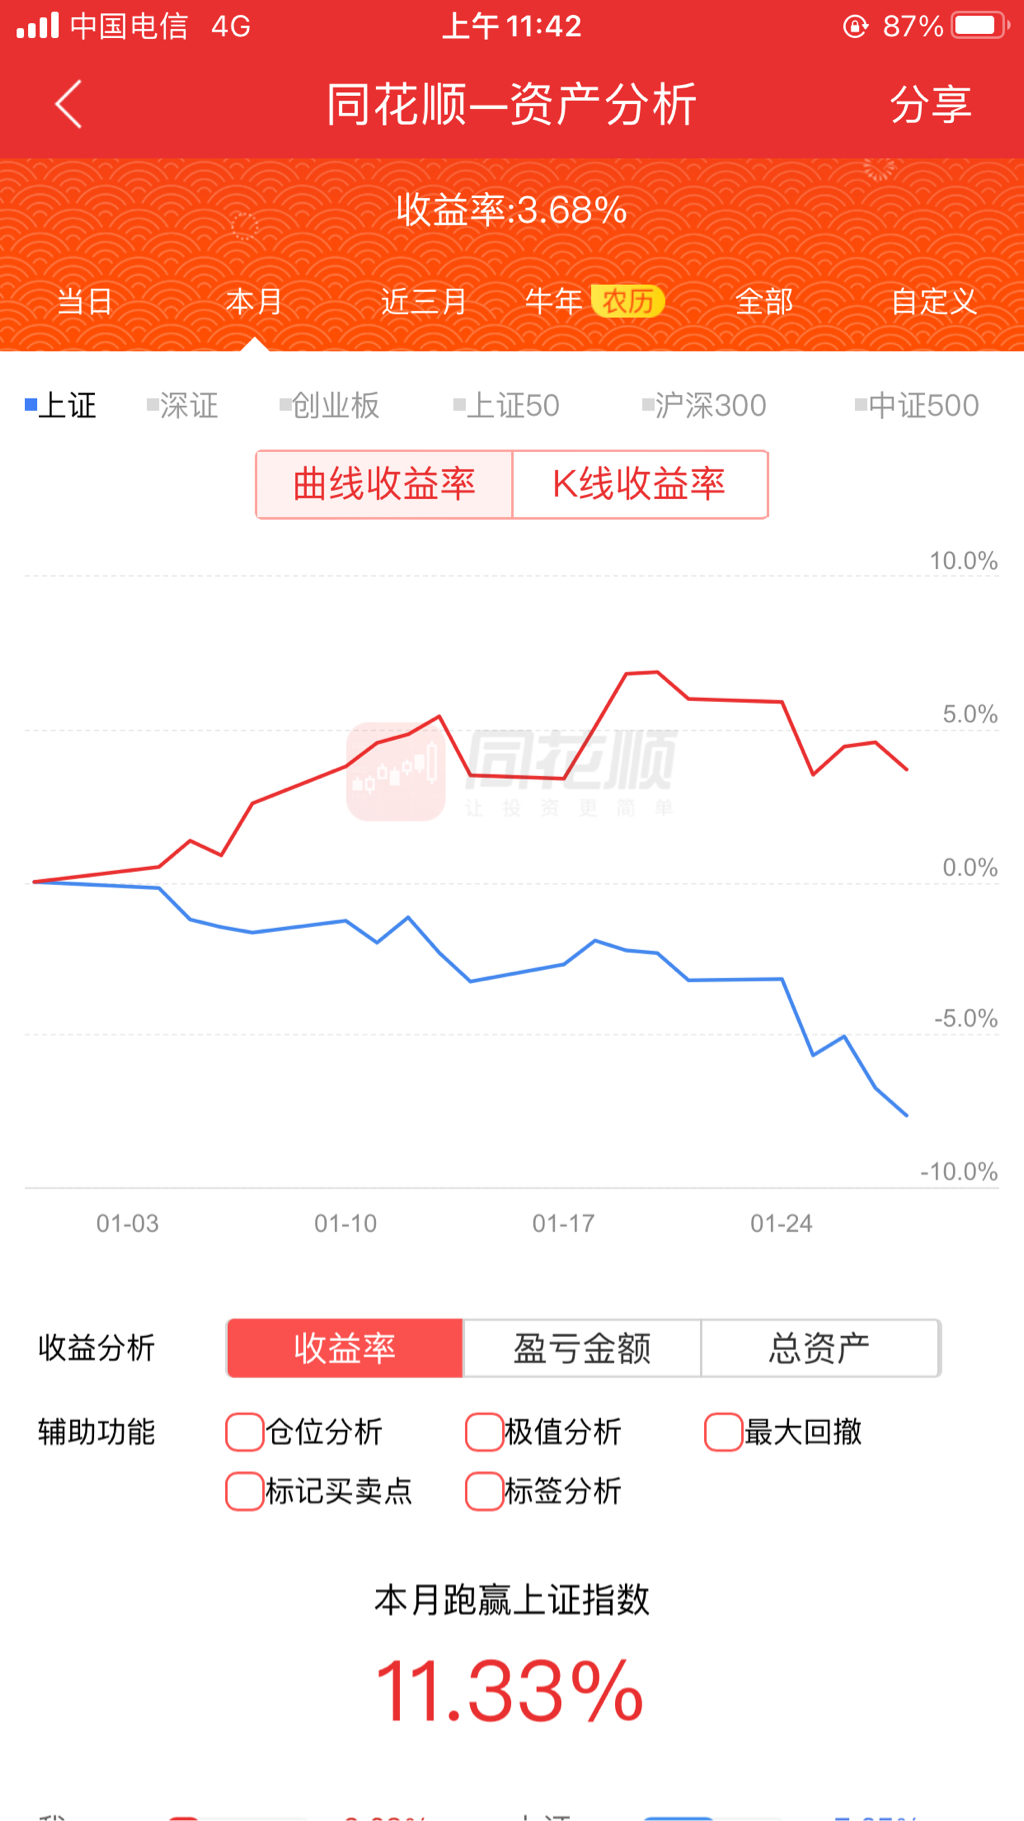Select 深证 index comparison

(183, 405)
